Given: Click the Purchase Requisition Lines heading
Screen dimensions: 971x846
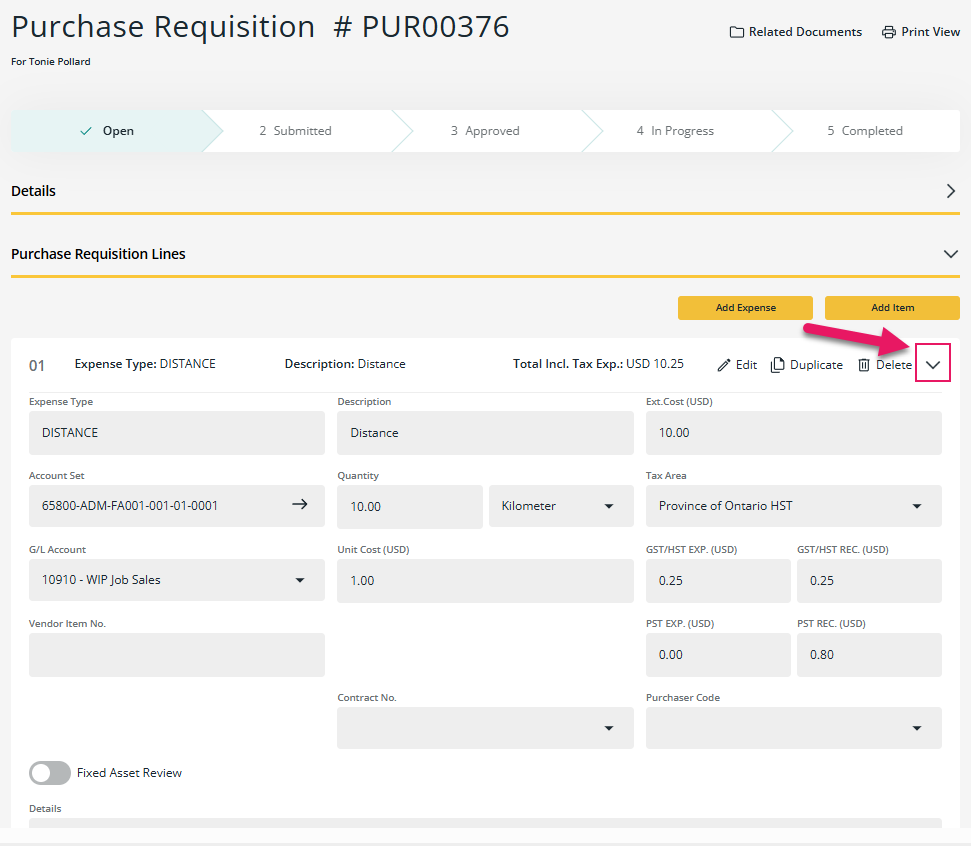Looking at the screenshot, I should tap(98, 254).
